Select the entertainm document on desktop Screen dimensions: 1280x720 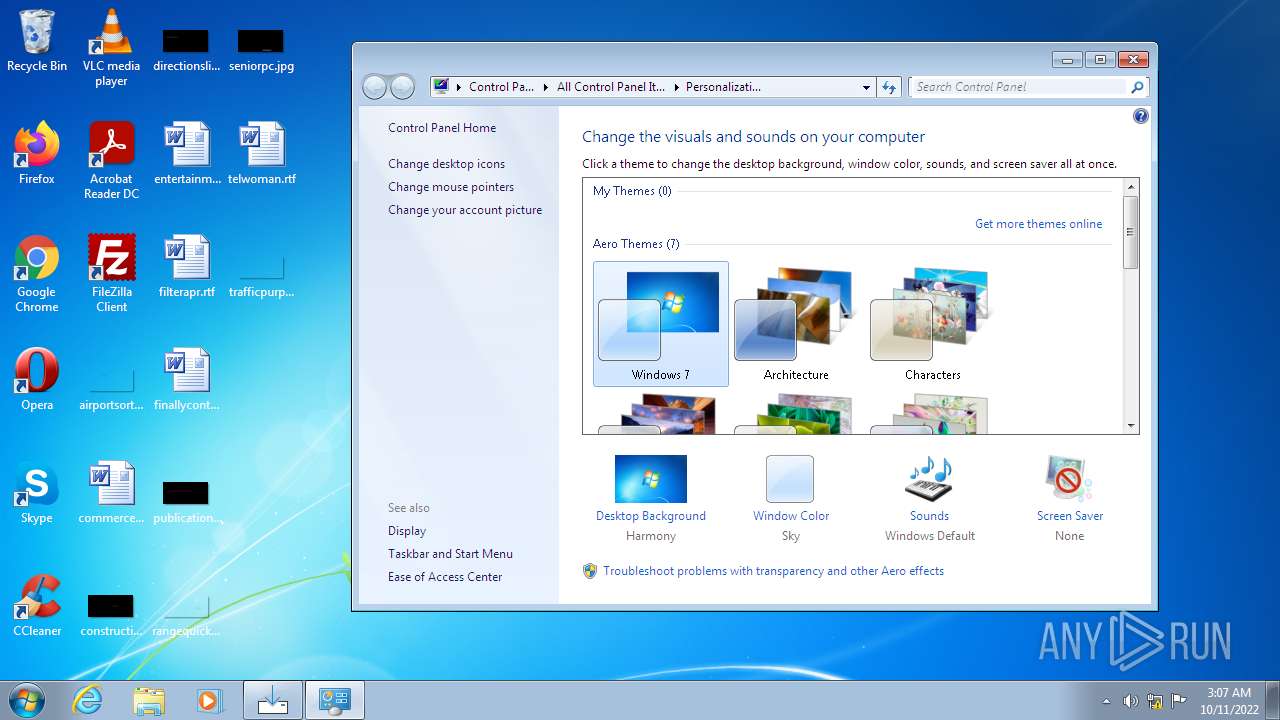(x=187, y=155)
